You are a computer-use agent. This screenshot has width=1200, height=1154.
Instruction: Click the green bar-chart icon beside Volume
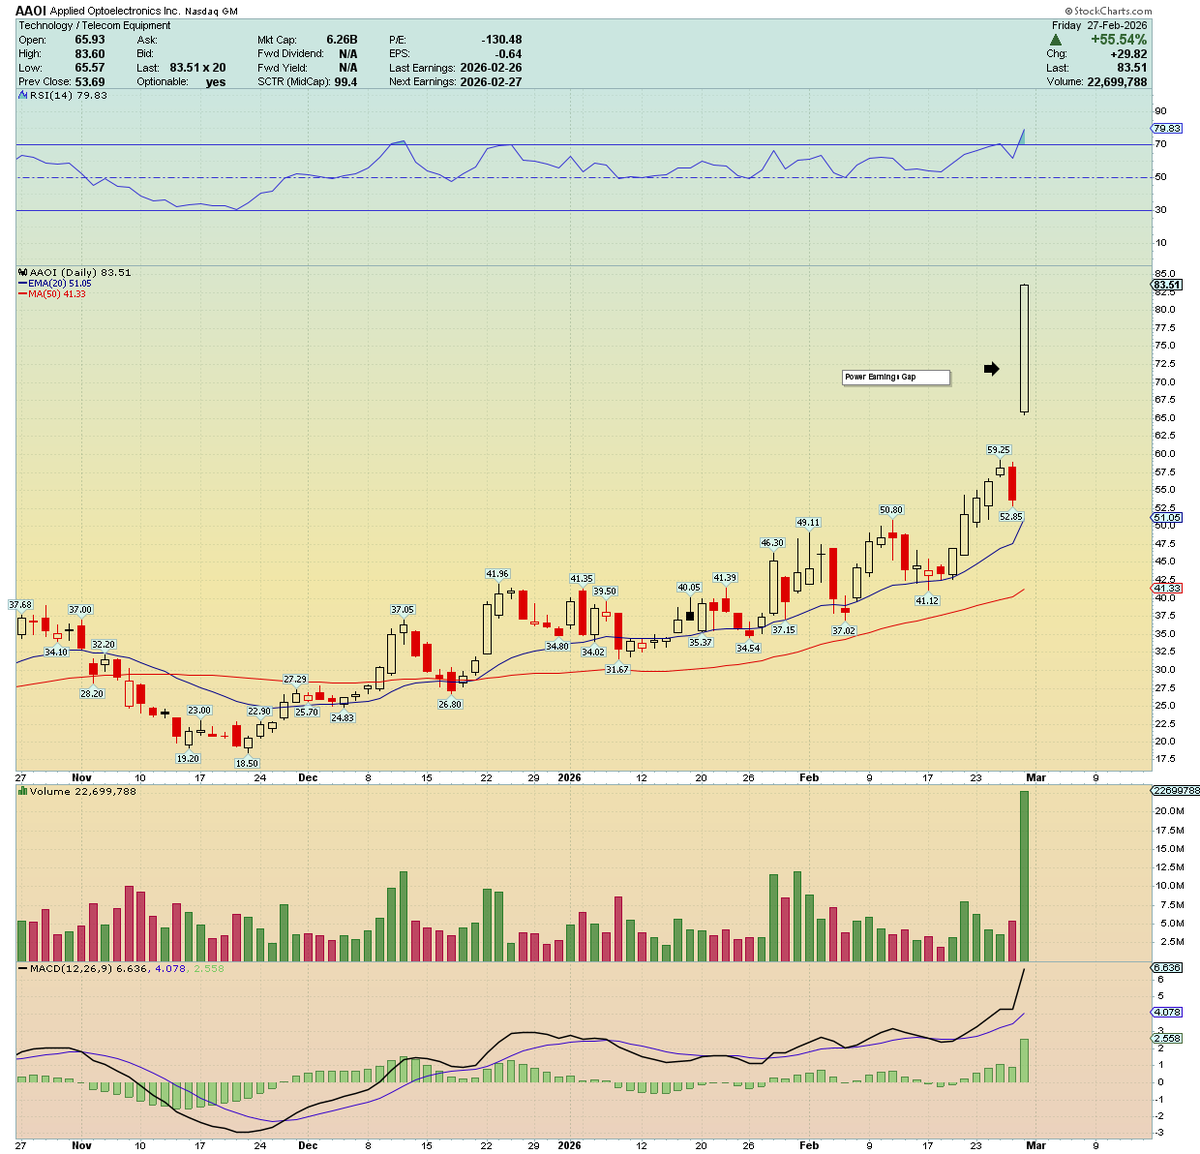(22, 791)
